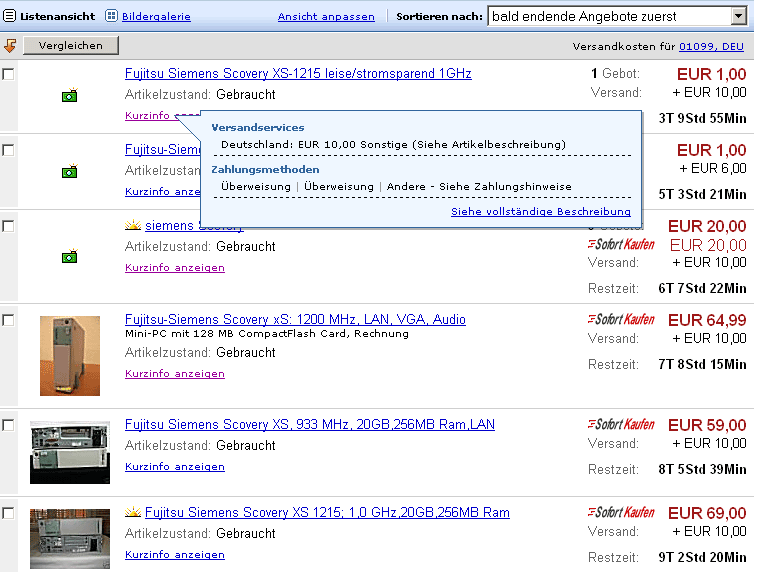Click Sofort Kaufen logo for EUR 64,99 item
The image size is (760, 572).
pos(621,319)
